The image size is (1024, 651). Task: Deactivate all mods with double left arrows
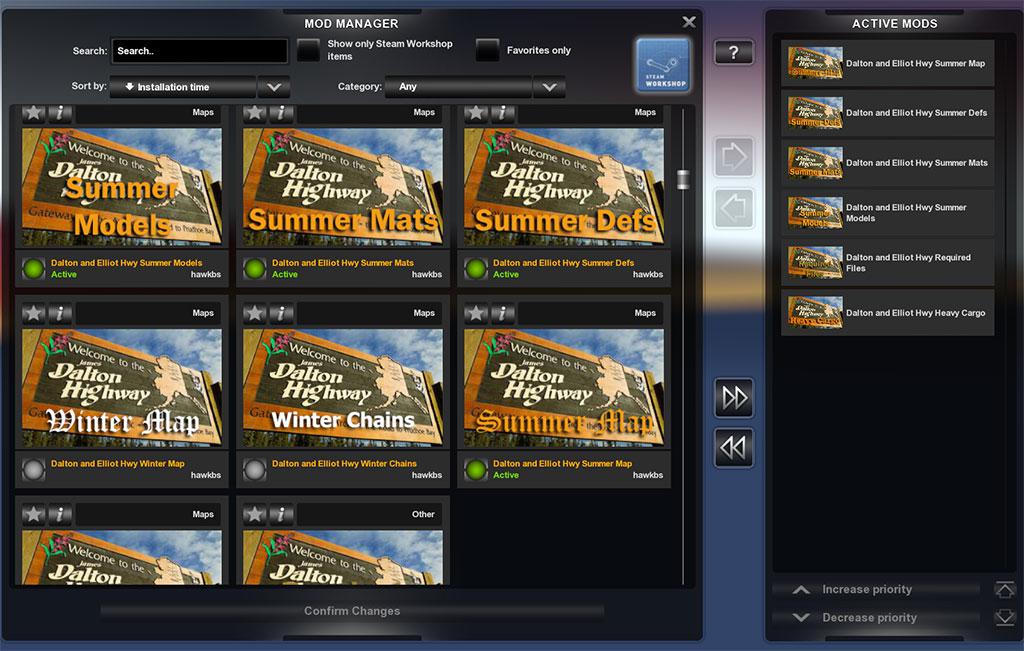click(x=733, y=448)
